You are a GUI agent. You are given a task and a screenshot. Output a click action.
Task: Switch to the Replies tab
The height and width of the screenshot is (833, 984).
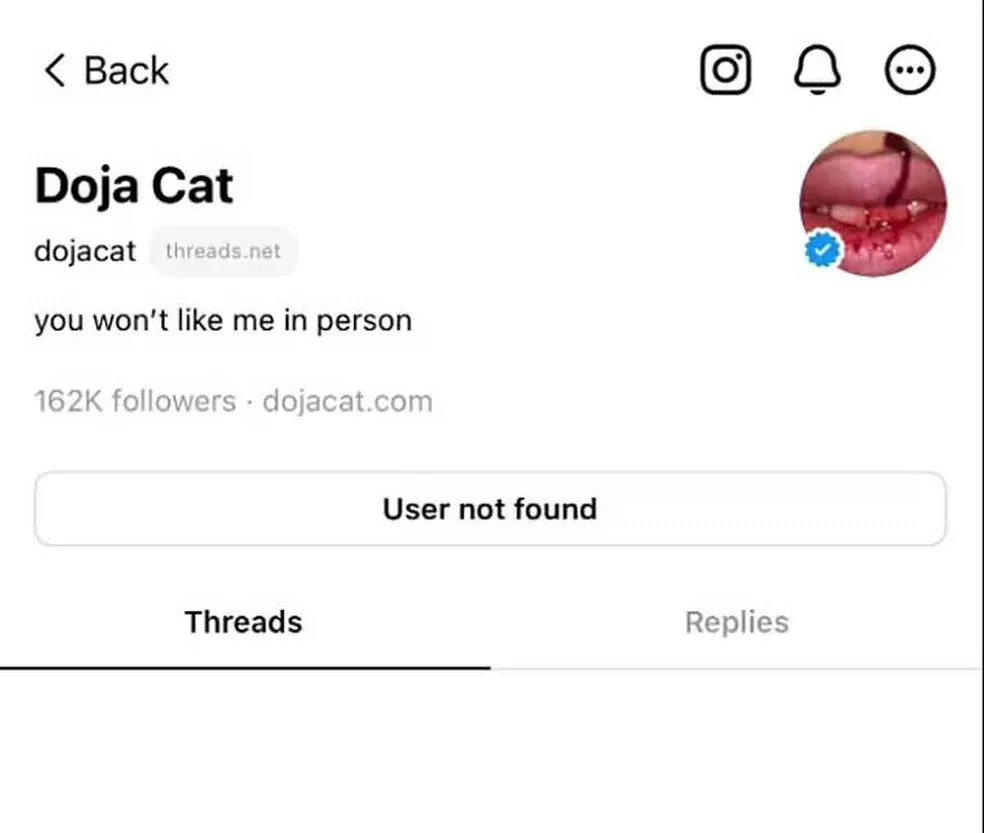click(736, 622)
